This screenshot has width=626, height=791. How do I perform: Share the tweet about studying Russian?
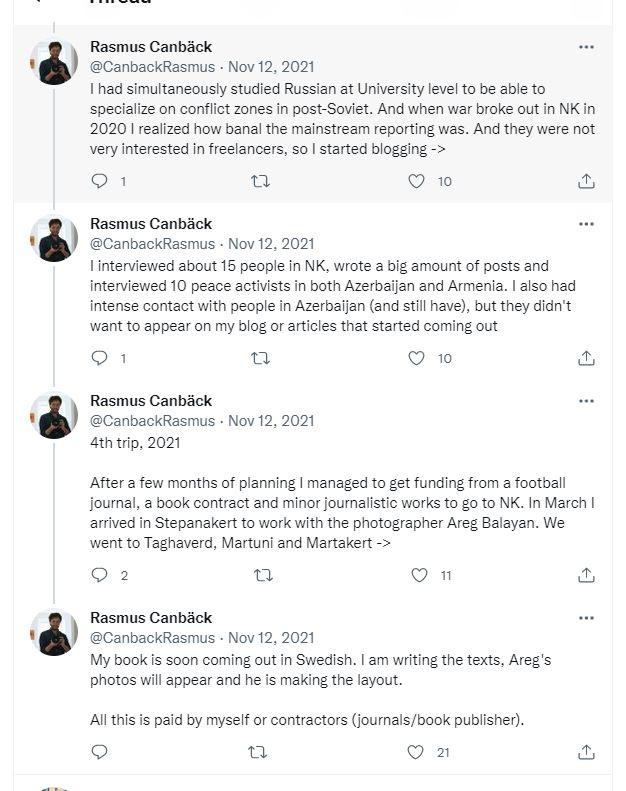click(x=586, y=181)
